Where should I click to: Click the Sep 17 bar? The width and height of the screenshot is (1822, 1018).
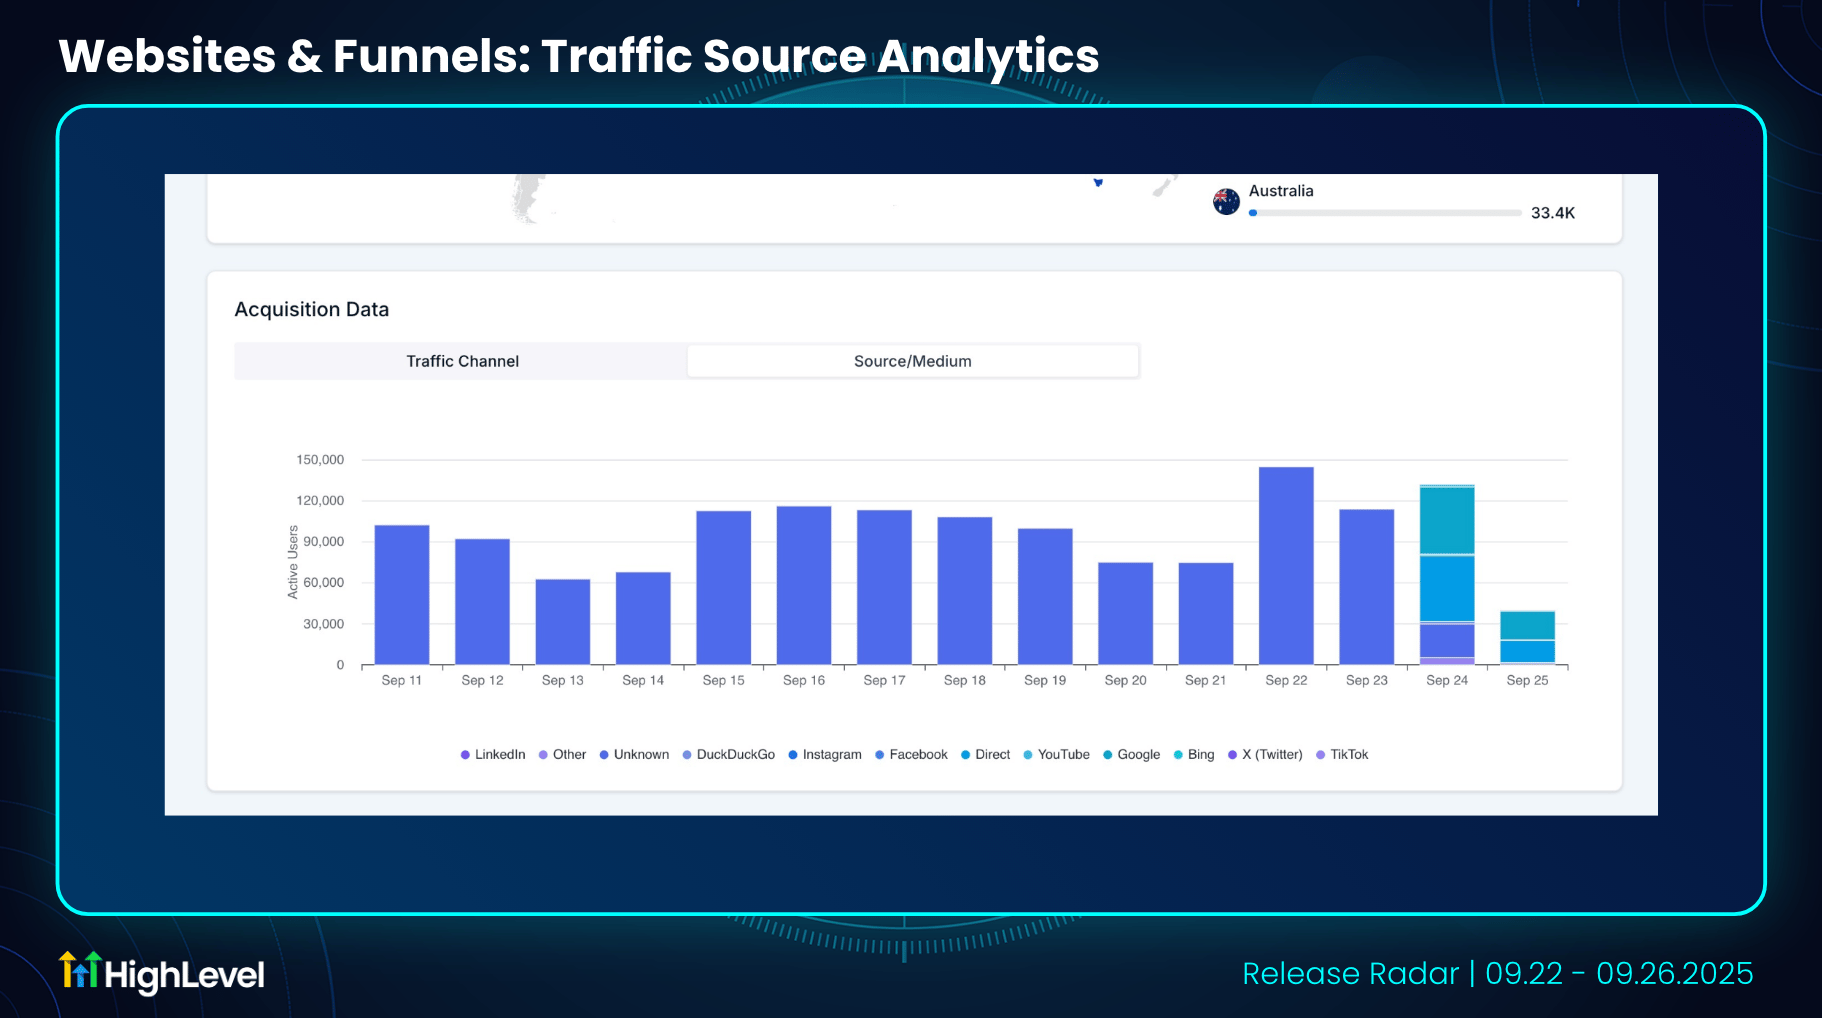click(x=884, y=587)
